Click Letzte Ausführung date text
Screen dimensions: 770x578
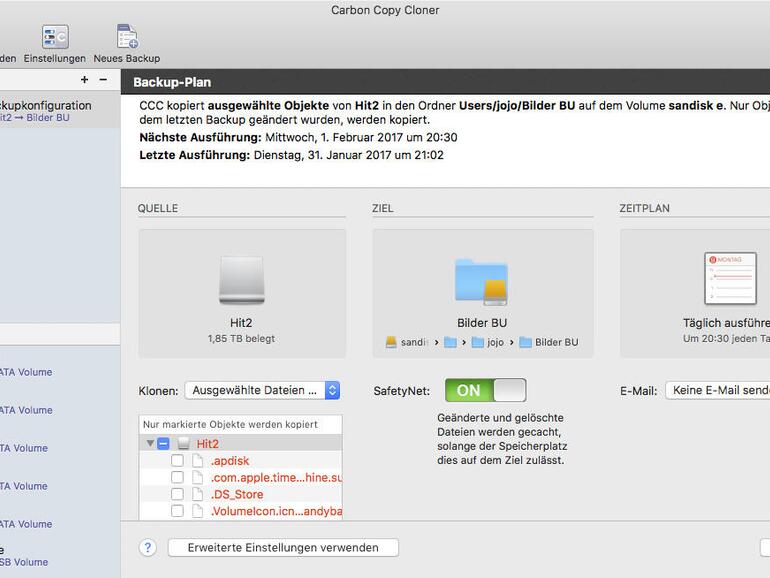click(349, 155)
